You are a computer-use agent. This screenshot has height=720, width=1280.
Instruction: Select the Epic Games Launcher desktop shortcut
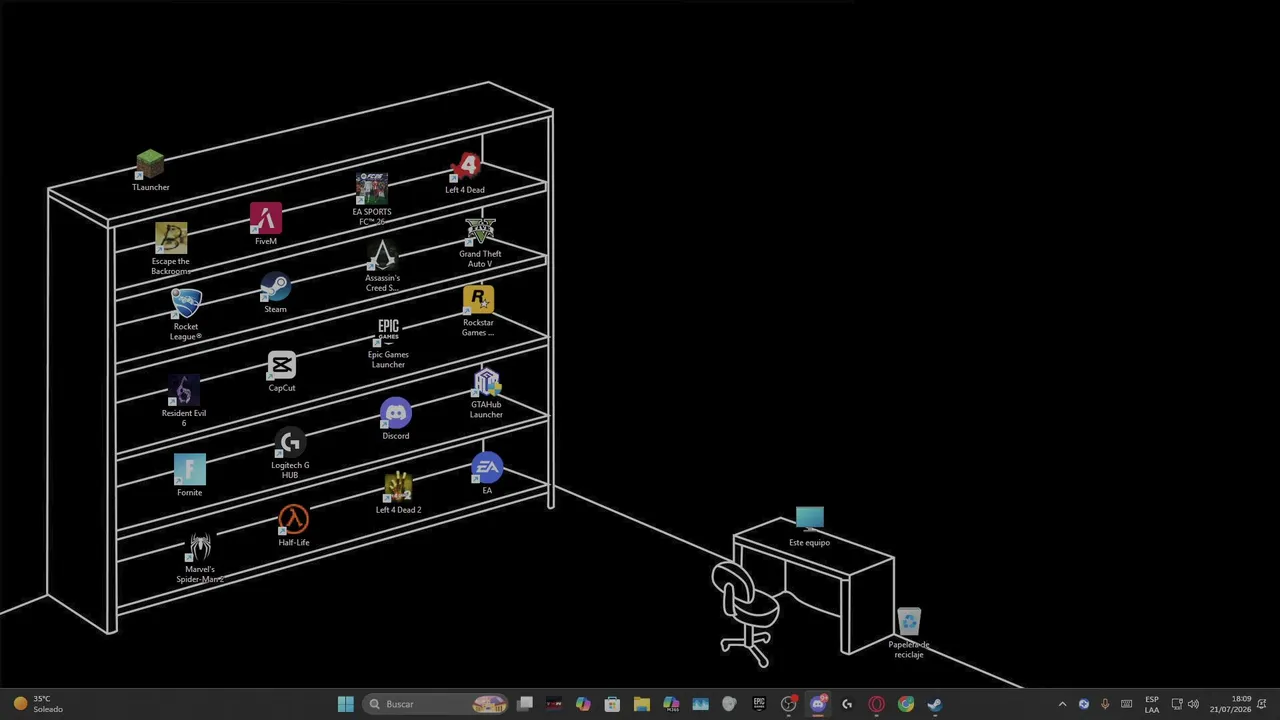tap(388, 343)
